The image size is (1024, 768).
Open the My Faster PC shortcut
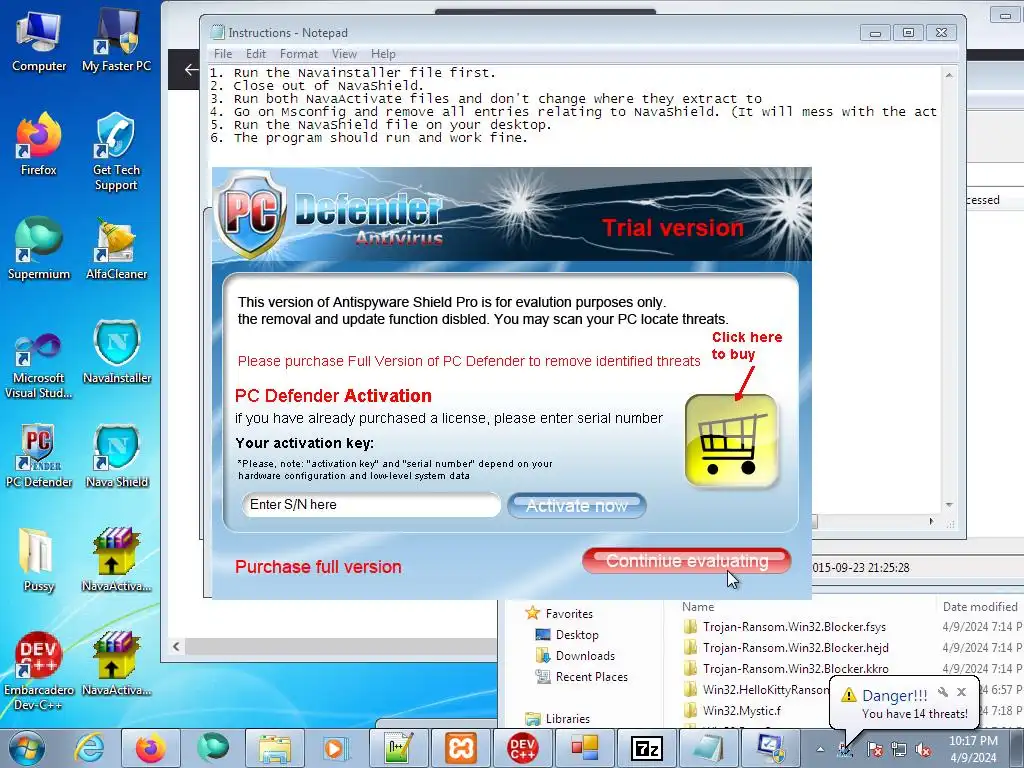116,40
